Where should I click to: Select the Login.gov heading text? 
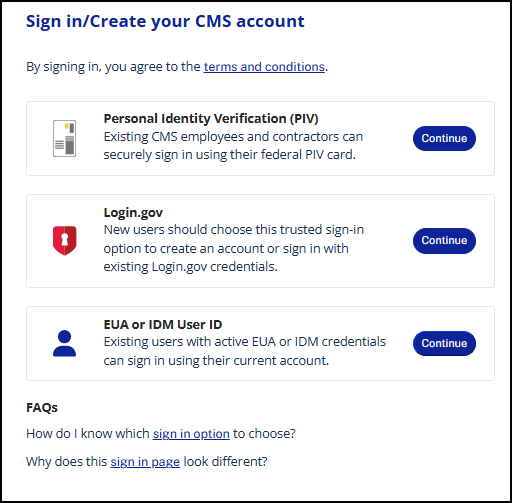click(x=133, y=213)
